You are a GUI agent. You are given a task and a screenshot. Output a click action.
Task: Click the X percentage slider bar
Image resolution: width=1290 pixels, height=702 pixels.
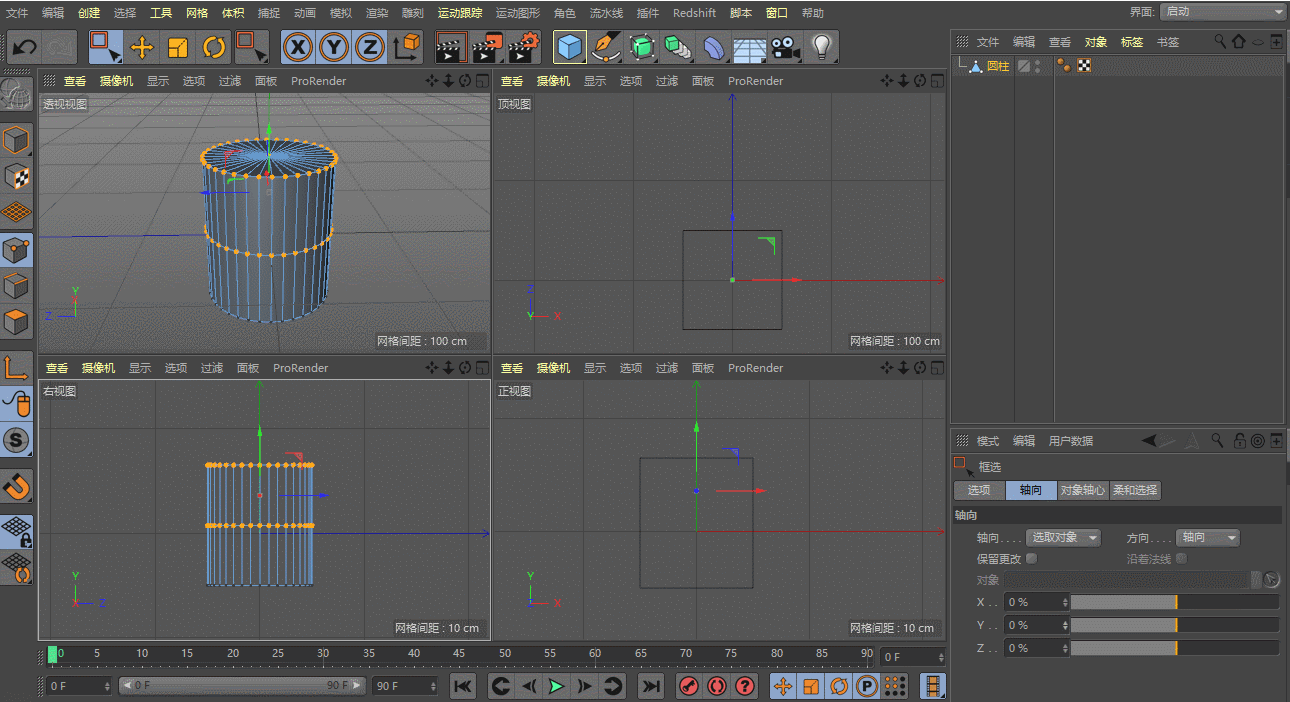[x=1174, y=602]
